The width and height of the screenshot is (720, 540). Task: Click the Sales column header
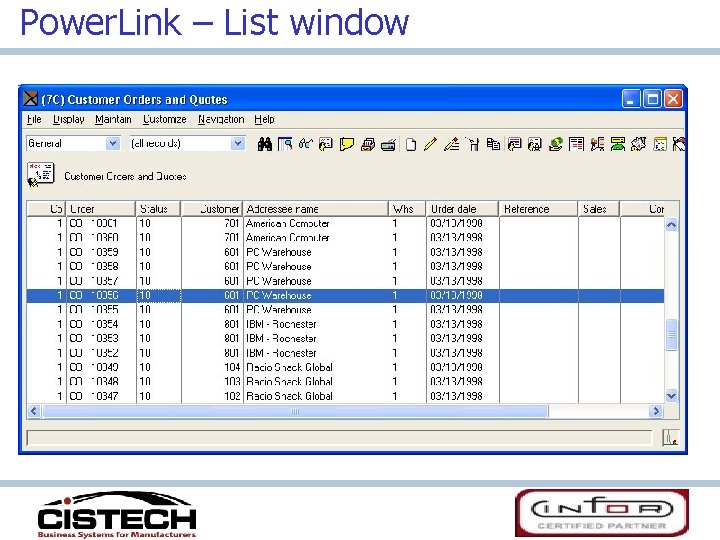point(599,209)
